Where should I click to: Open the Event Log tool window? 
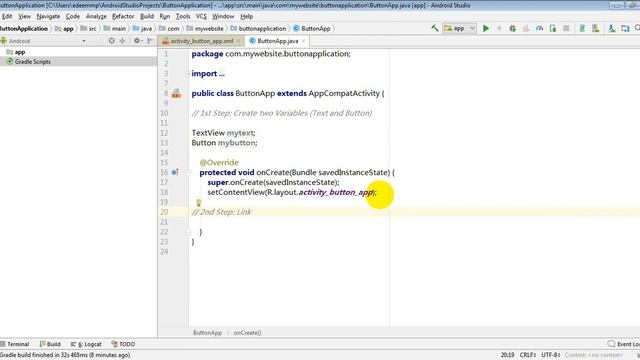coord(623,344)
